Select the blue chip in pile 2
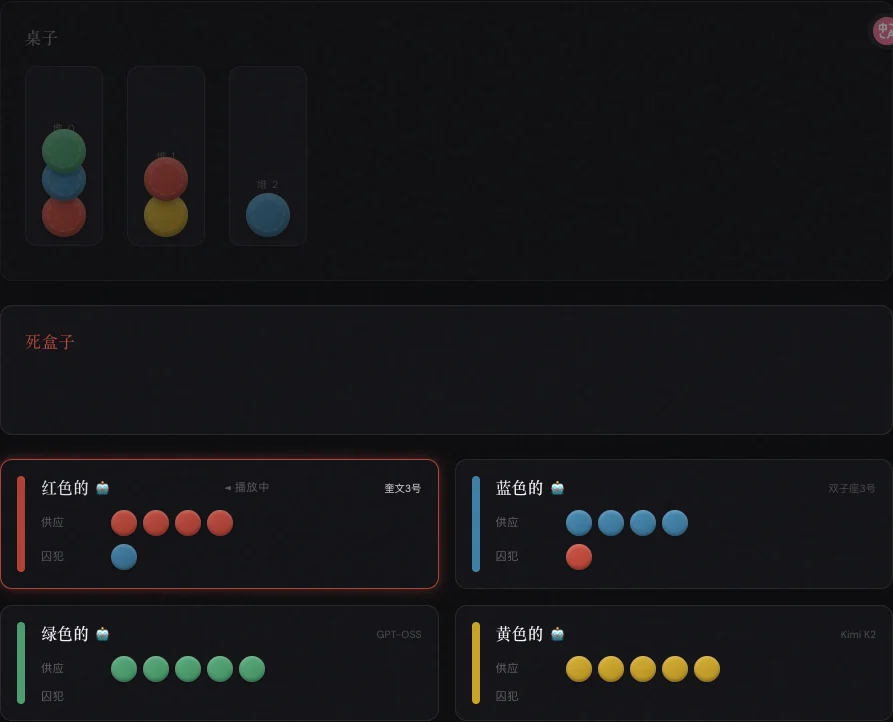893x722 pixels. pyautogui.click(x=268, y=215)
